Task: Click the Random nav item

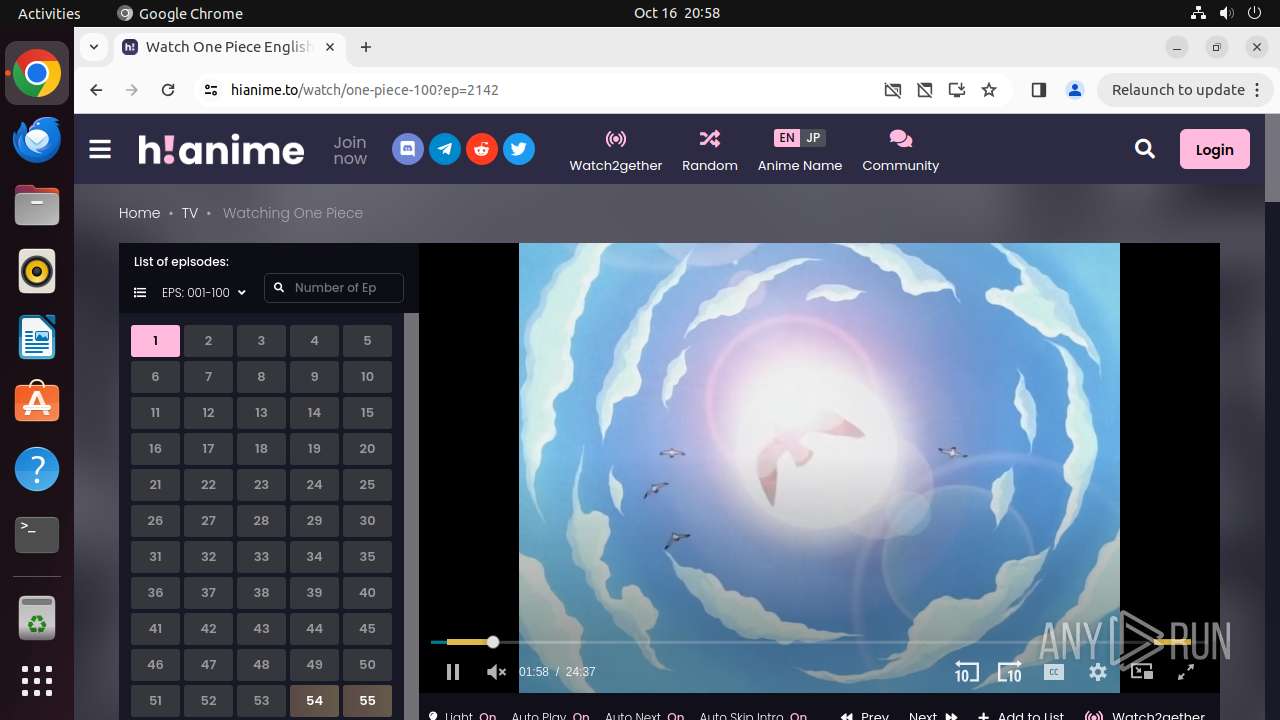Action: [x=710, y=150]
